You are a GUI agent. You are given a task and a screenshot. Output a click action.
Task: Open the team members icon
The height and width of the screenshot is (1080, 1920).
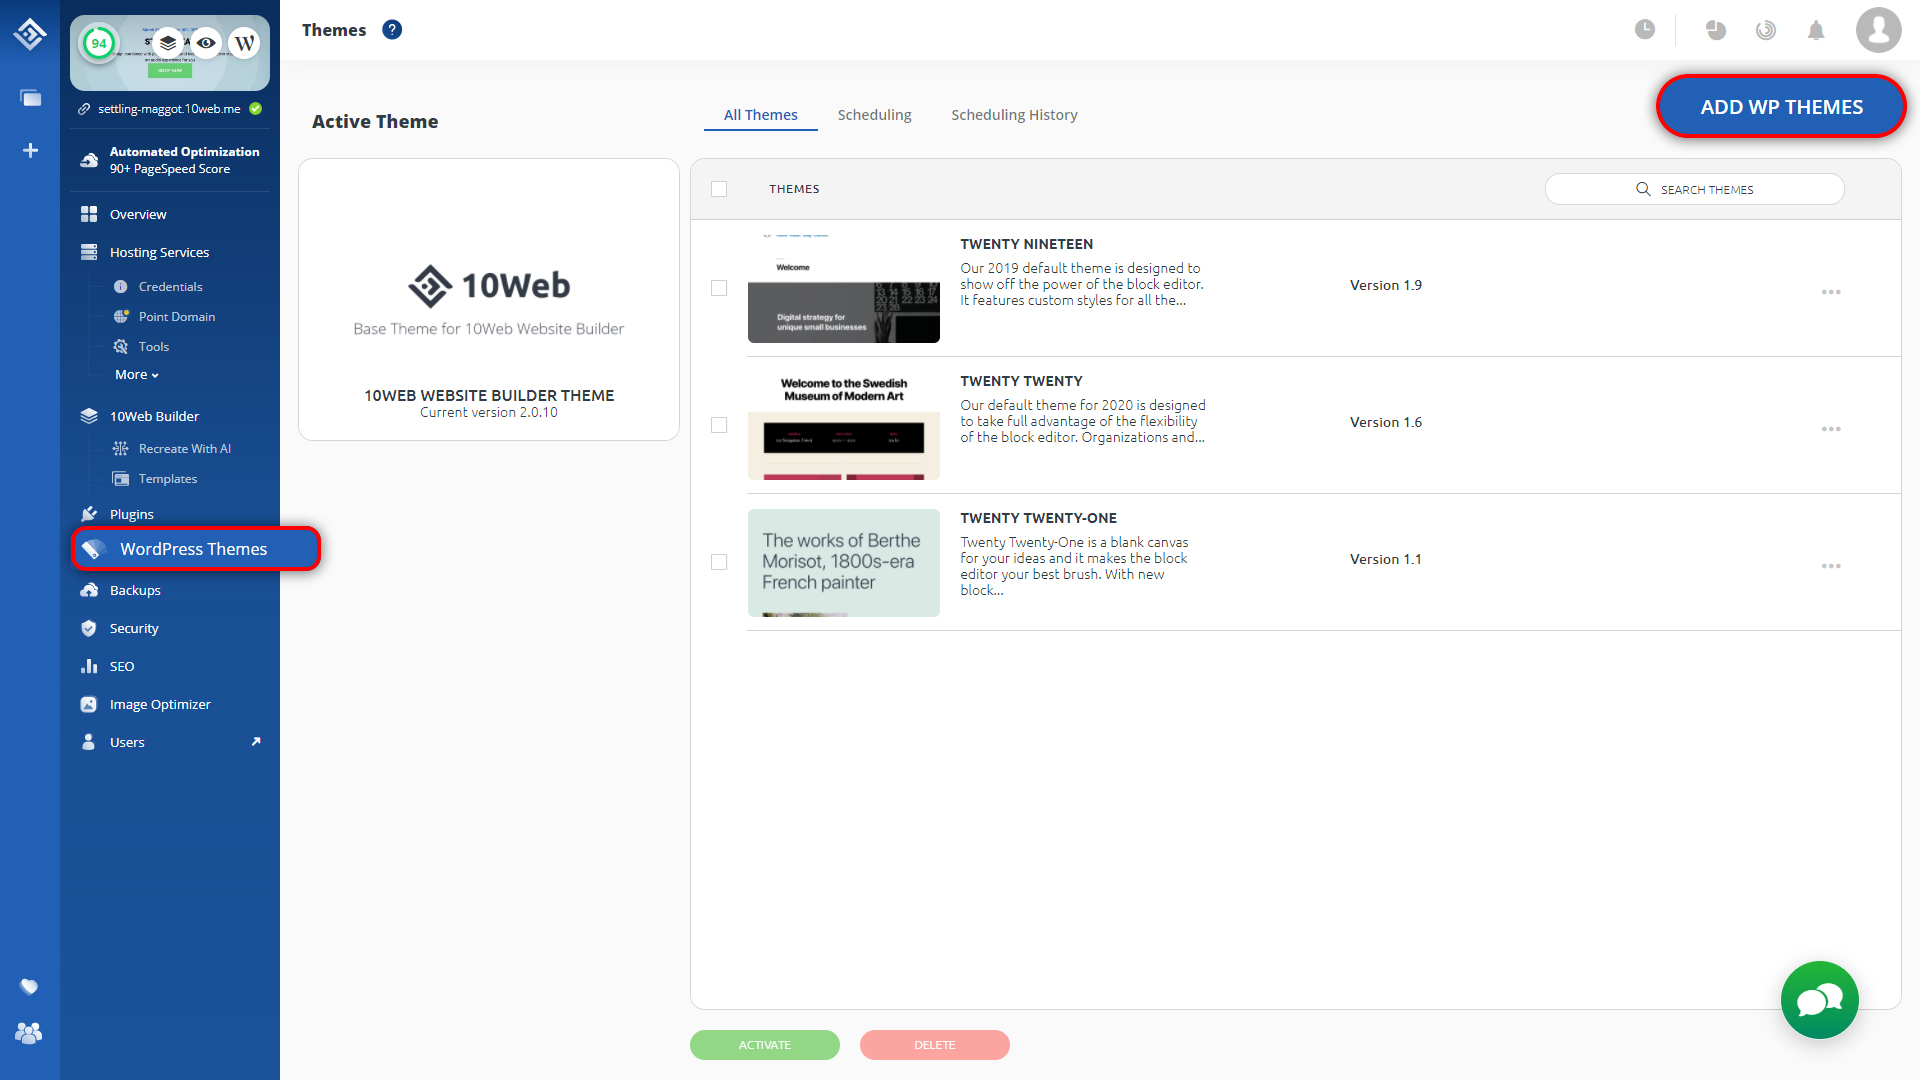click(x=29, y=1033)
